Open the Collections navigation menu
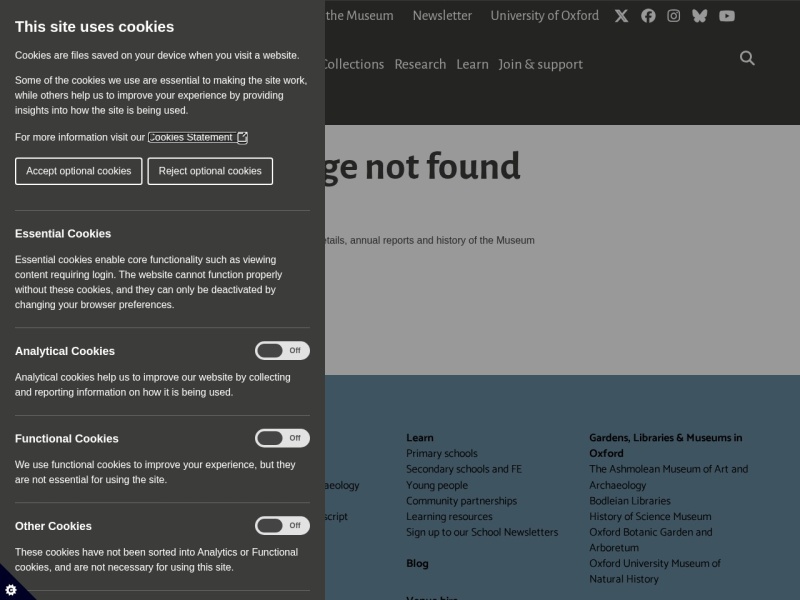Viewport: 800px width, 600px height. coord(354,64)
